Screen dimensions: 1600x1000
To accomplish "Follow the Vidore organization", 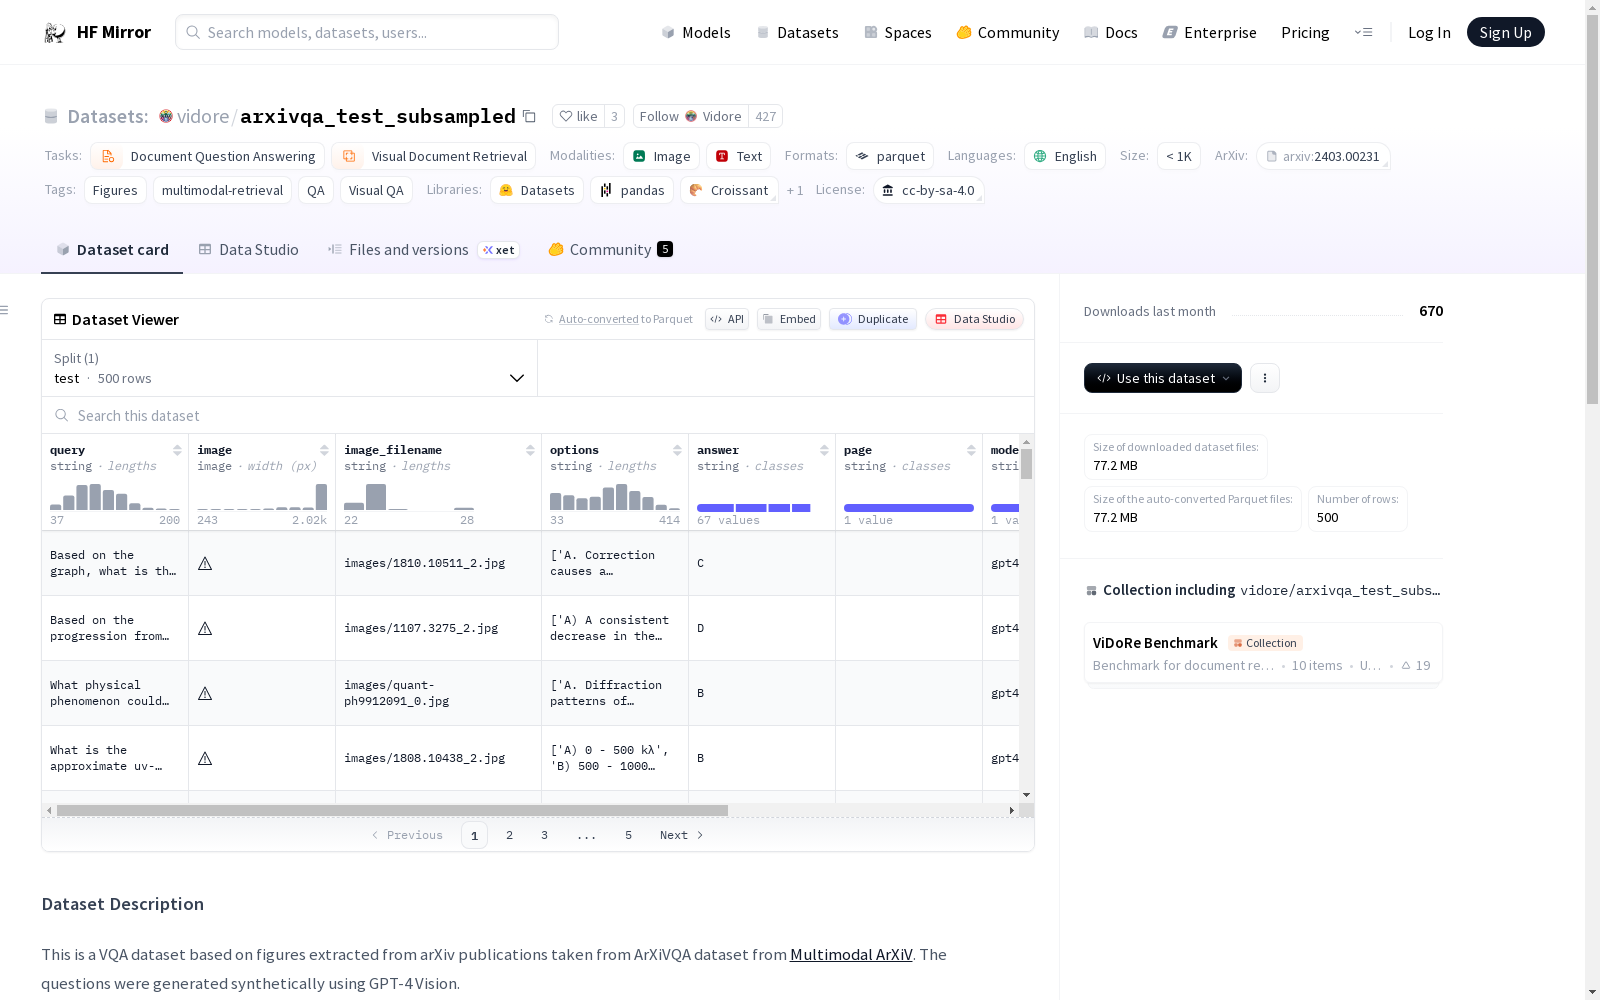I will [x=691, y=117].
